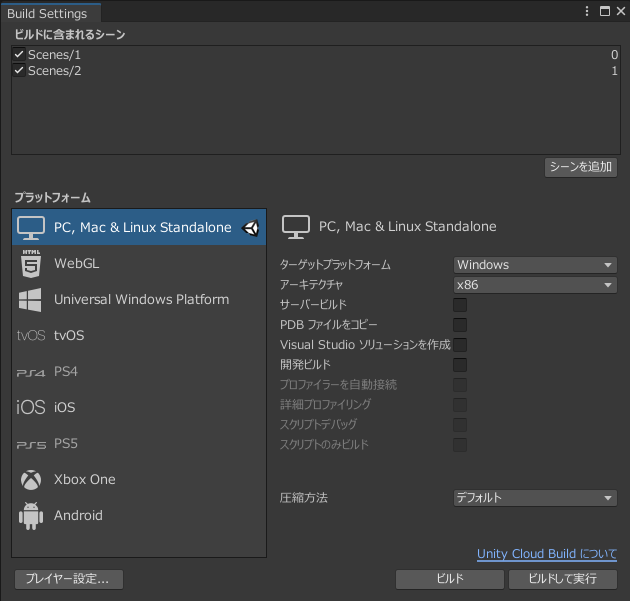Uncheck the Scenes/1 scene checkbox
The width and height of the screenshot is (630, 601).
click(19, 54)
